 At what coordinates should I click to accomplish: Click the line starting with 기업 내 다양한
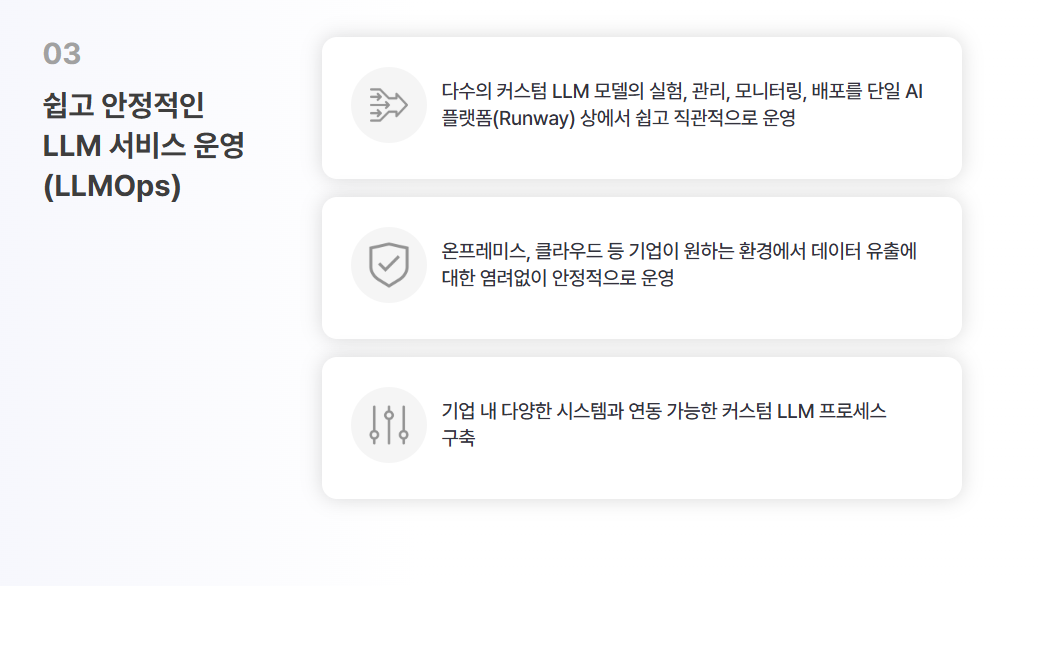coord(663,411)
